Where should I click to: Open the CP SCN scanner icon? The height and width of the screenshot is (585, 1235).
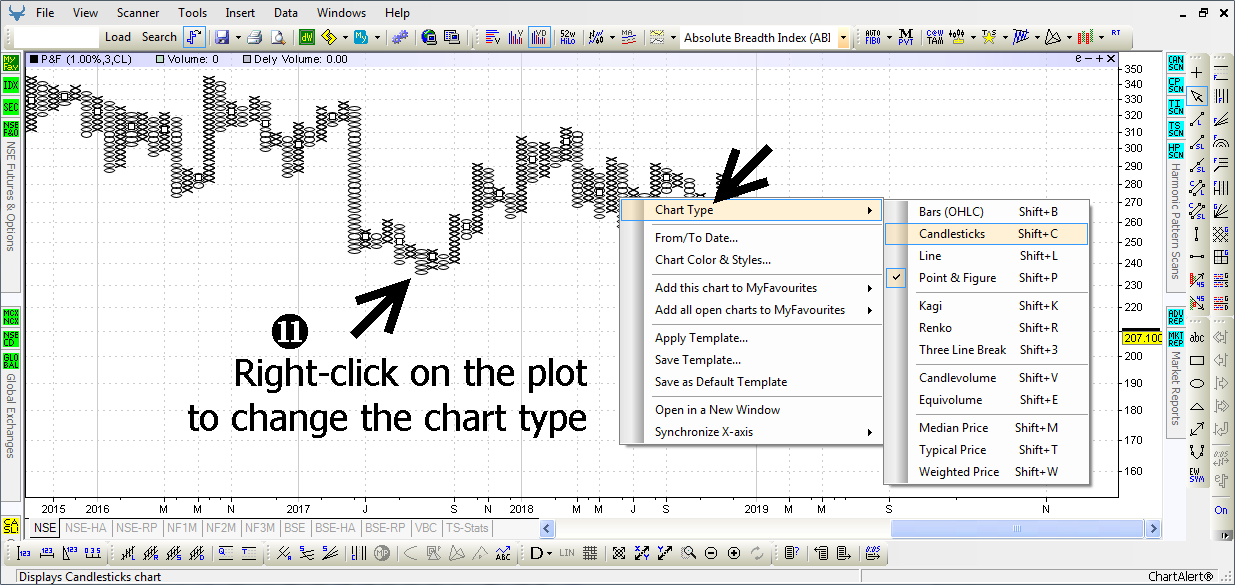1175,85
